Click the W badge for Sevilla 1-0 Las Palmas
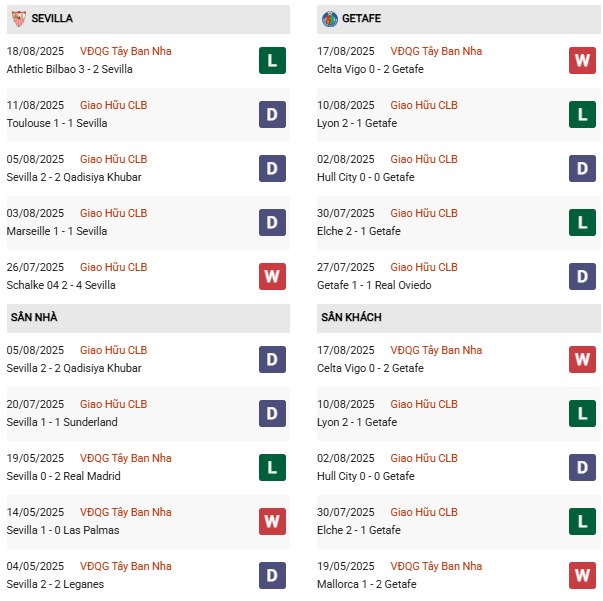The width and height of the screenshot is (603, 601). (x=272, y=522)
